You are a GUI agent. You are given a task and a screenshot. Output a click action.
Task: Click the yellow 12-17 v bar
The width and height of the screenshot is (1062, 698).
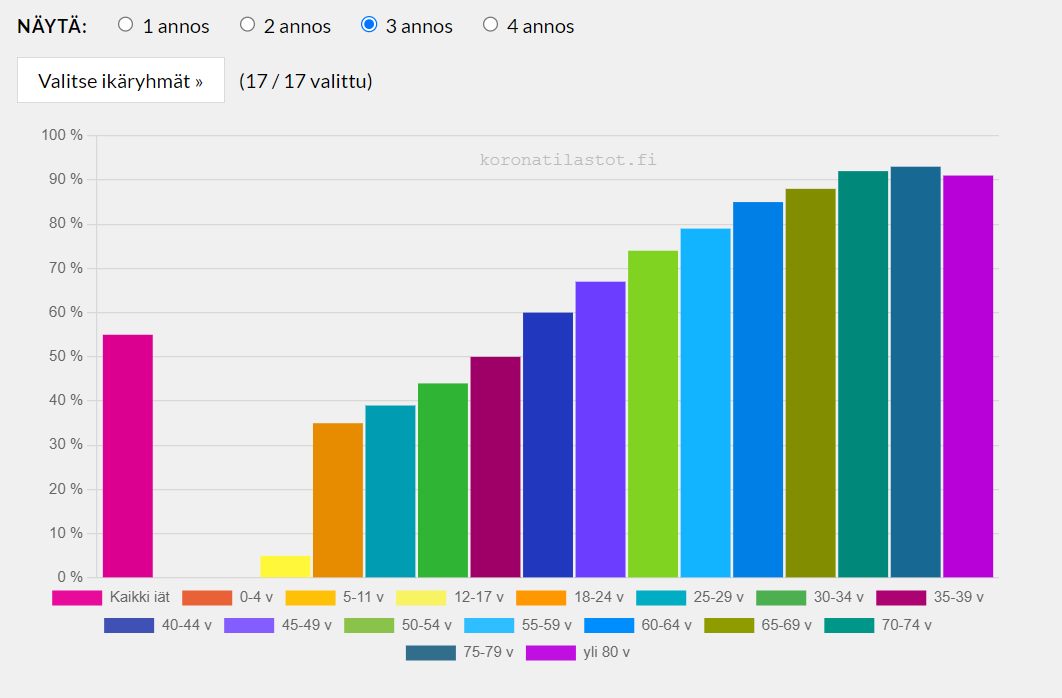tap(285, 567)
